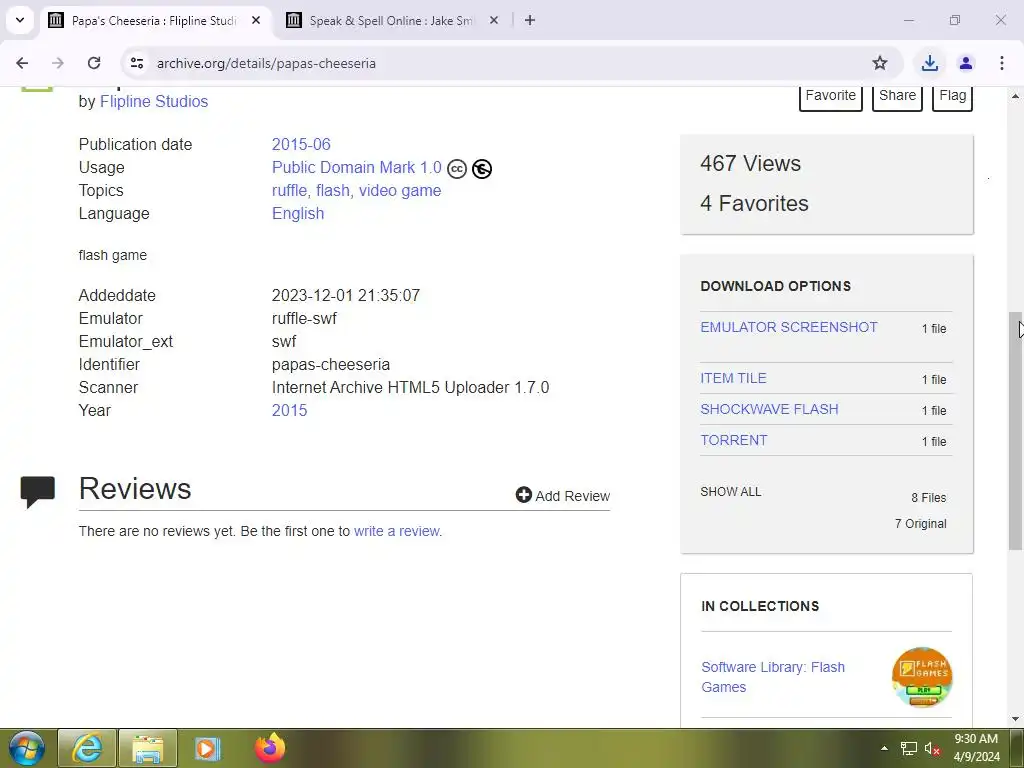This screenshot has height=768, width=1024.
Task: Open Firefox from the taskbar
Action: 270,748
